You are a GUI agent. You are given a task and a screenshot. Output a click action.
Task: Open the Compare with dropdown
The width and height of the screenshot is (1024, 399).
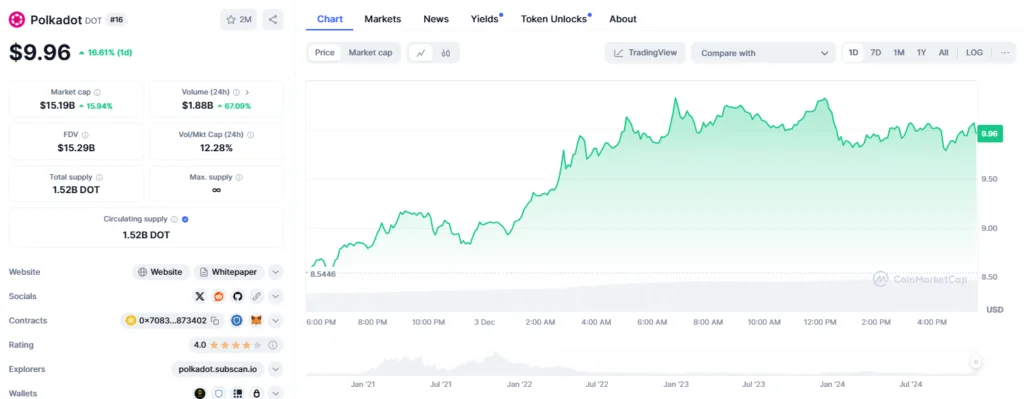[763, 54]
